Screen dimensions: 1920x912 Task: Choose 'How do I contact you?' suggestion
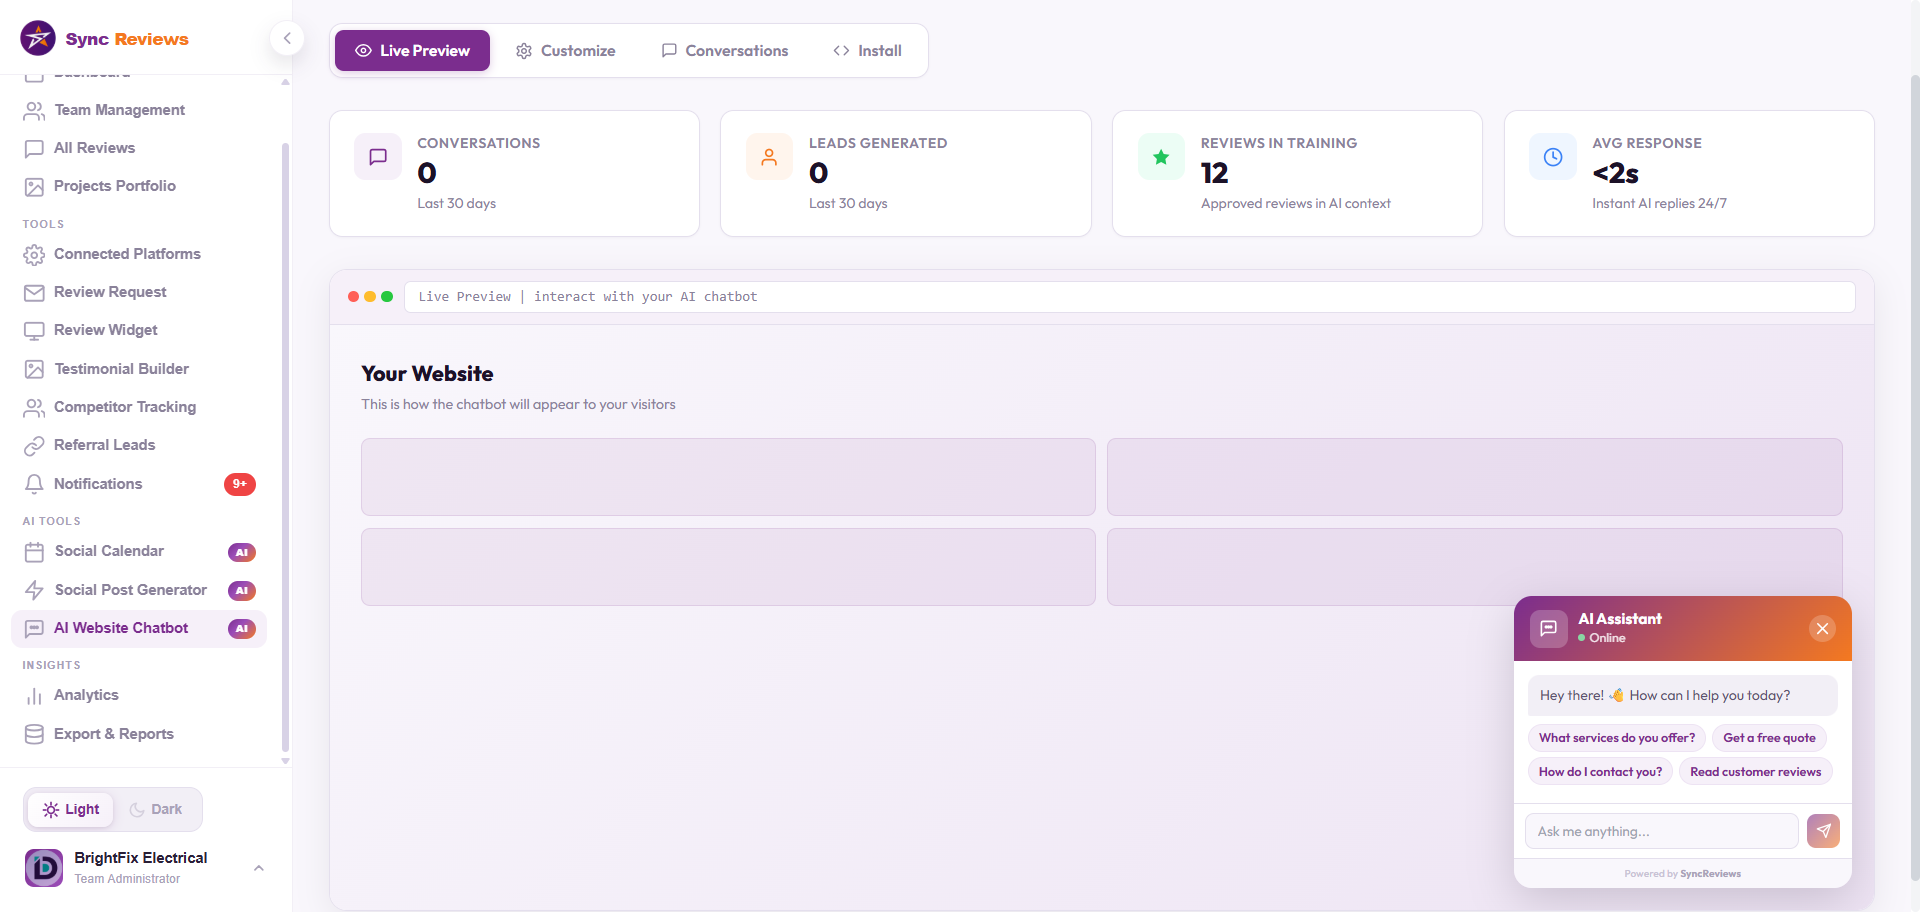(x=1600, y=772)
